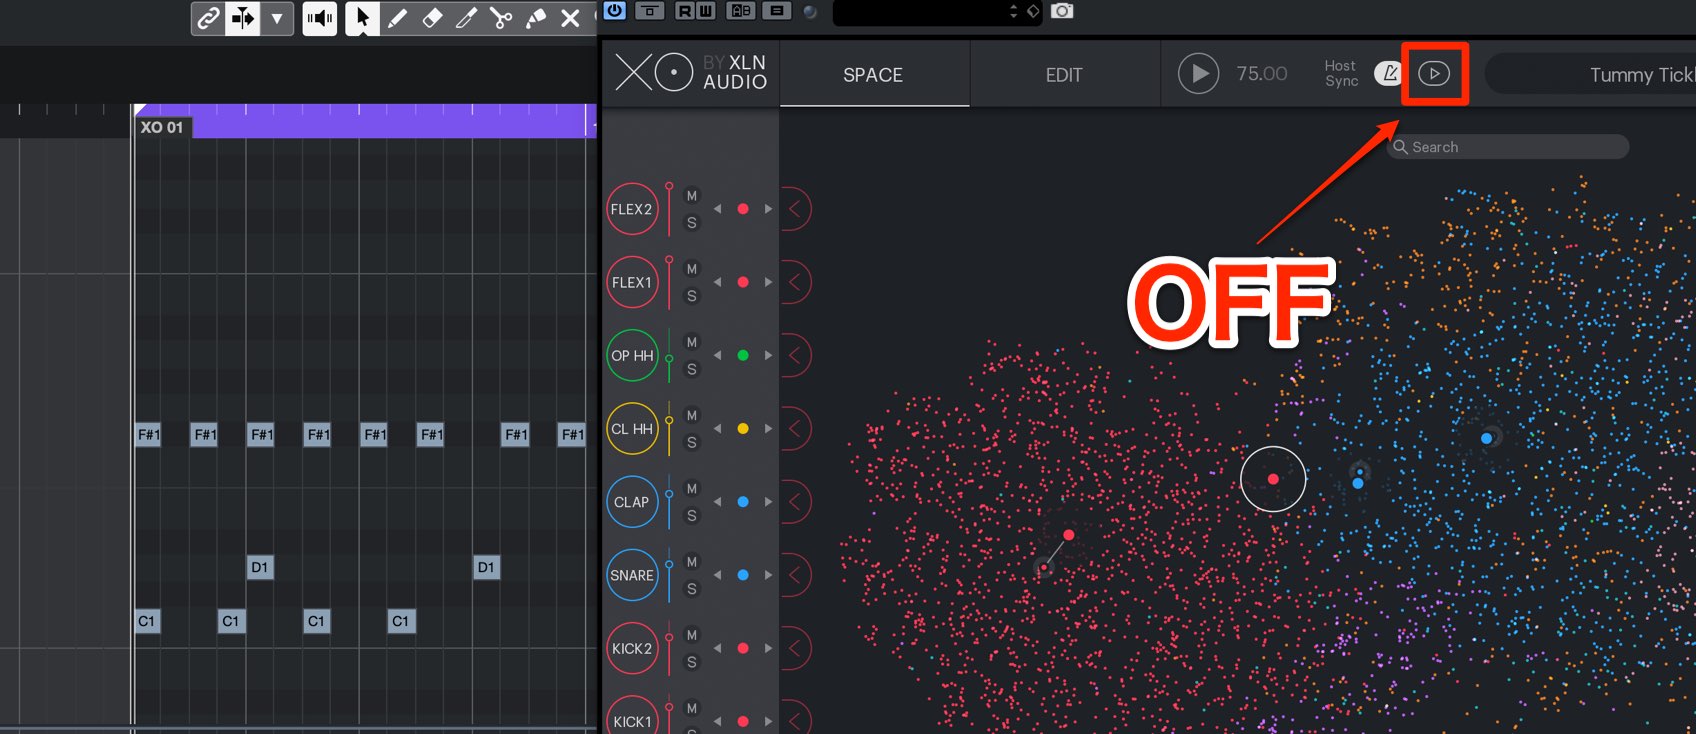Select next sample for OP HH
This screenshot has height=734, width=1696.
[768, 355]
